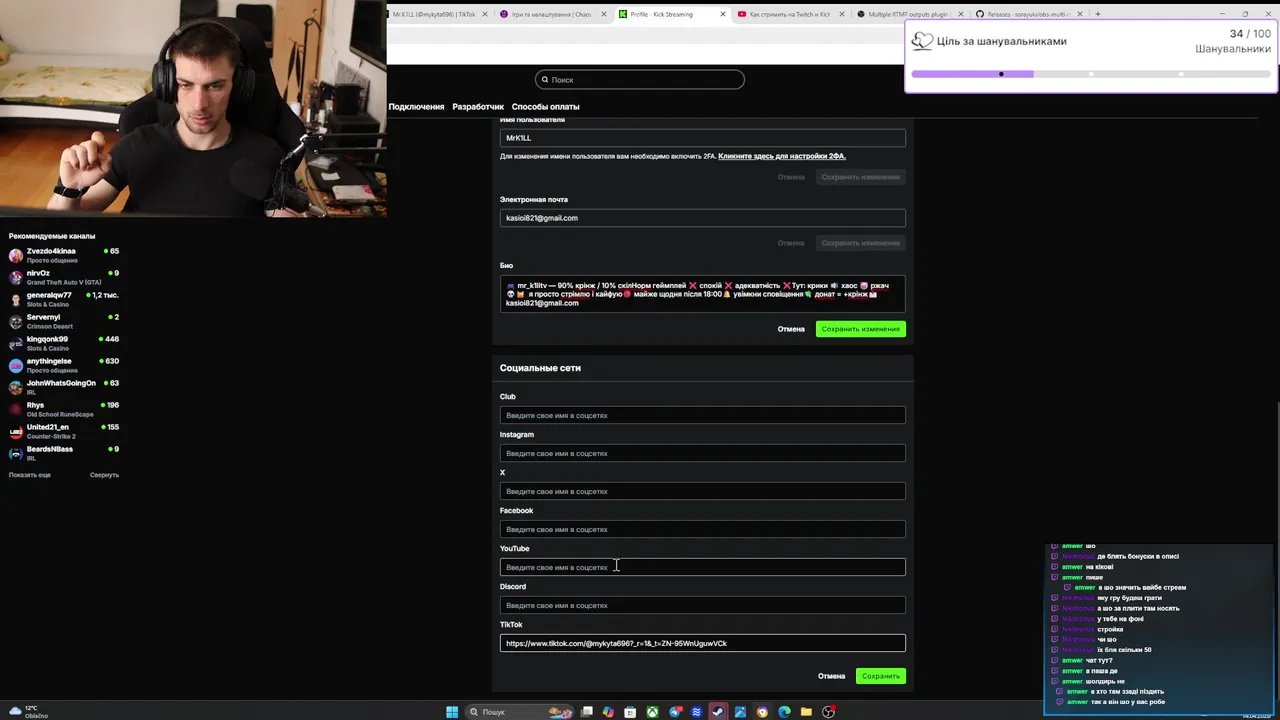Open kingqonk99 channel avatar

pos(15,343)
